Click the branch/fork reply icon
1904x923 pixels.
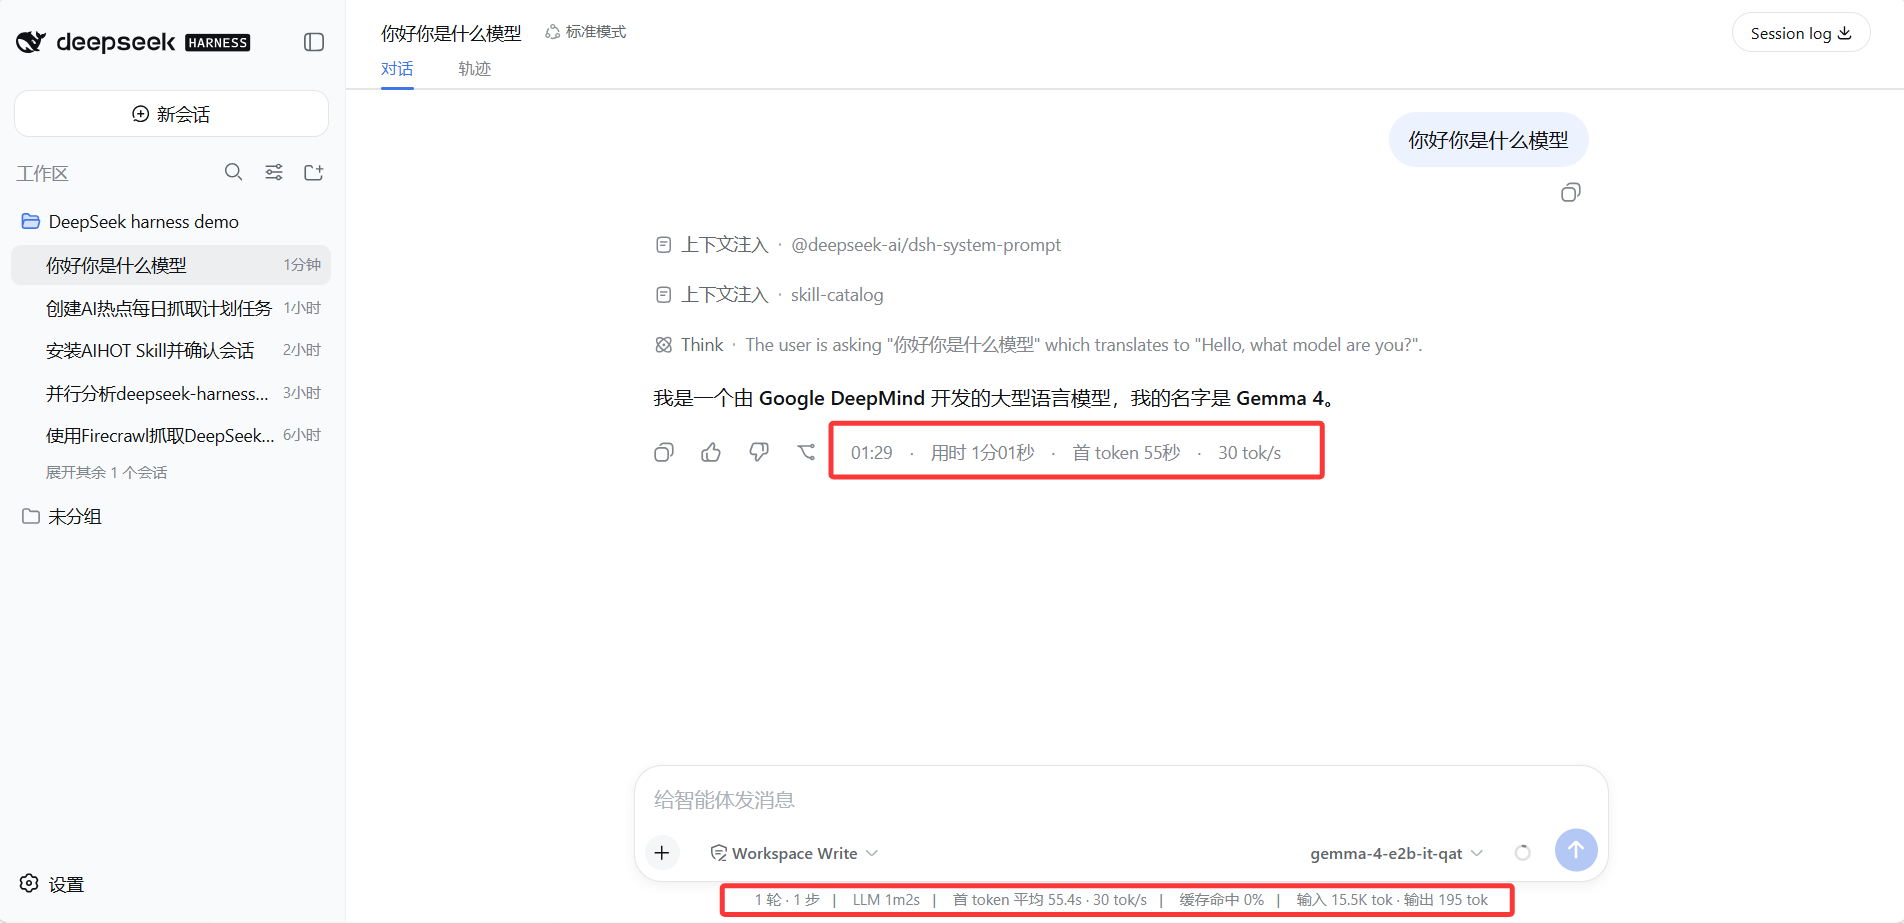tap(806, 453)
